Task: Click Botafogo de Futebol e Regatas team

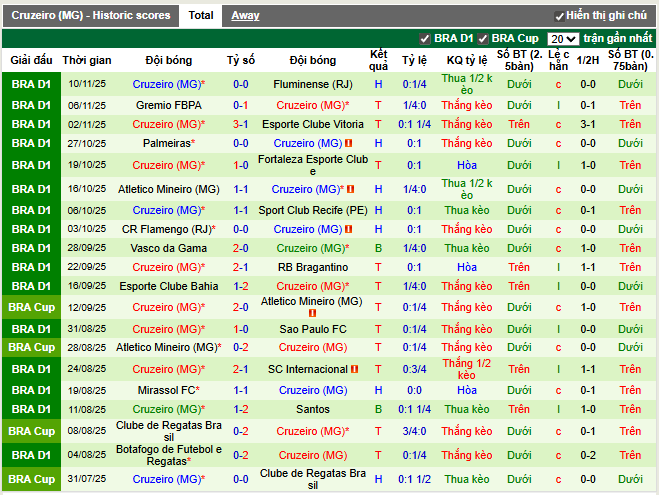Action: click(169, 455)
